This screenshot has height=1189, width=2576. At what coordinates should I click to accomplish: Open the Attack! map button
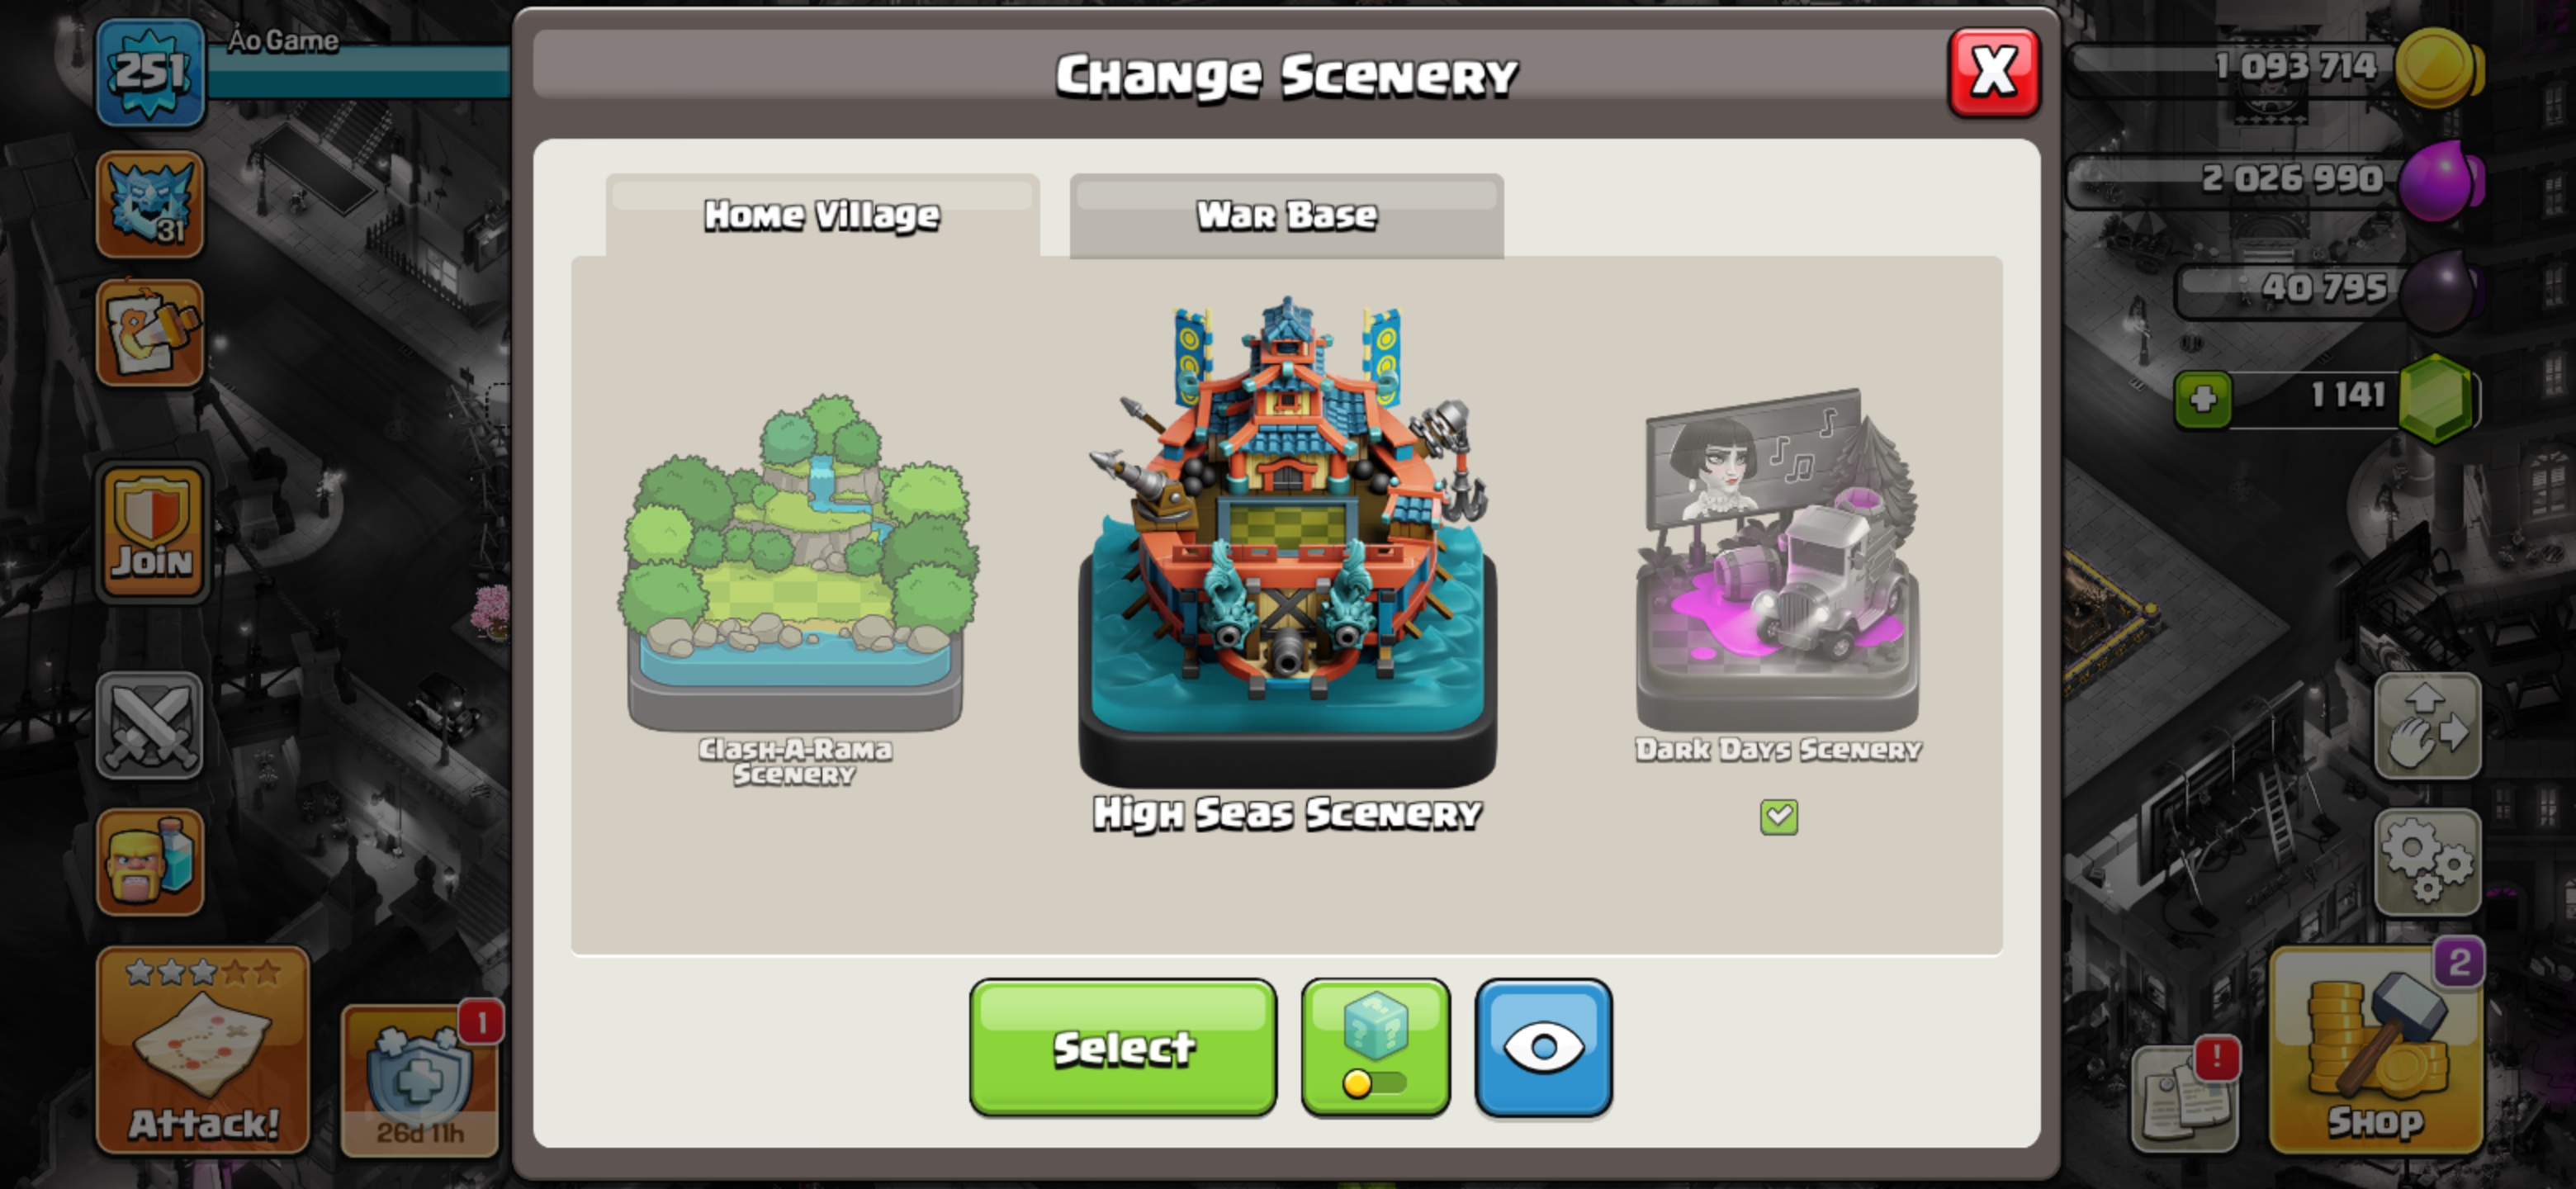pyautogui.click(x=203, y=1050)
